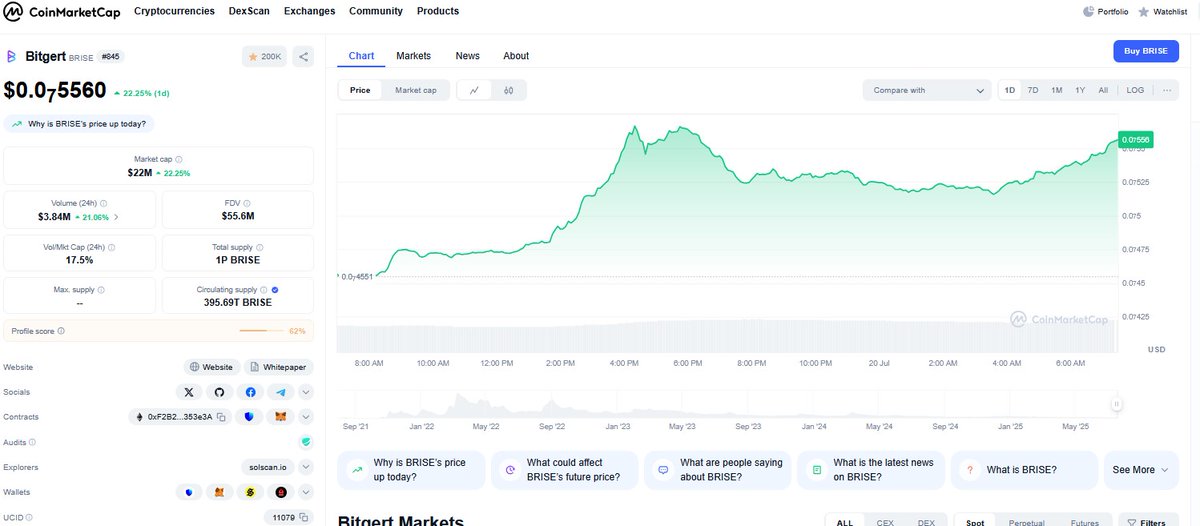Viewport: 1200px width, 526px height.
Task: Click the solscan.io explorer chip
Action: point(267,467)
